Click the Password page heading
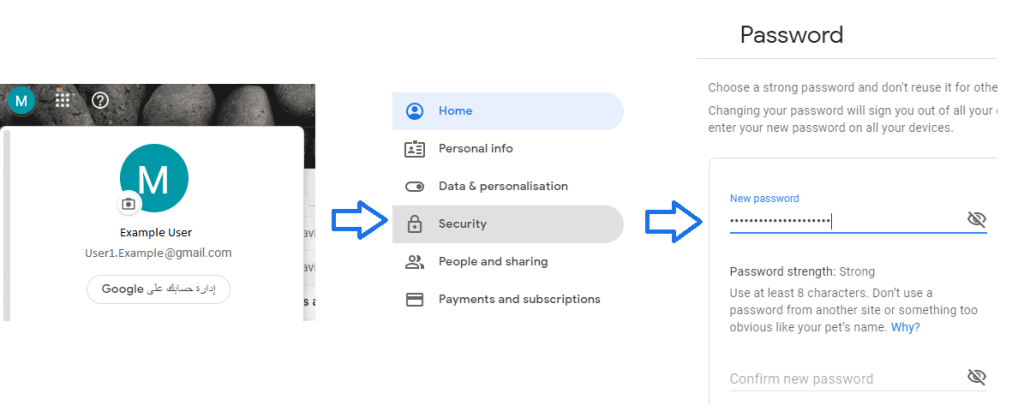The image size is (1024, 411). (x=791, y=35)
